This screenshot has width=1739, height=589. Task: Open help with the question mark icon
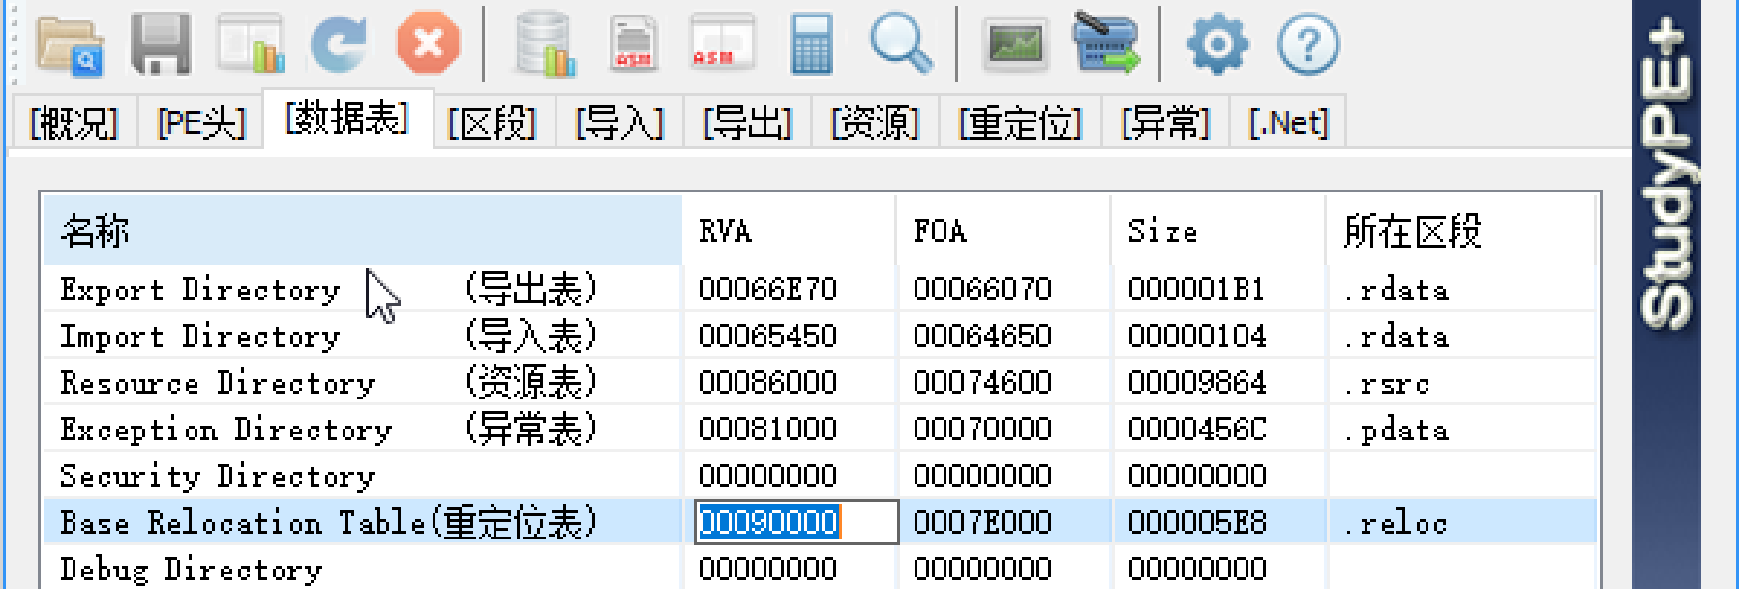click(1308, 45)
